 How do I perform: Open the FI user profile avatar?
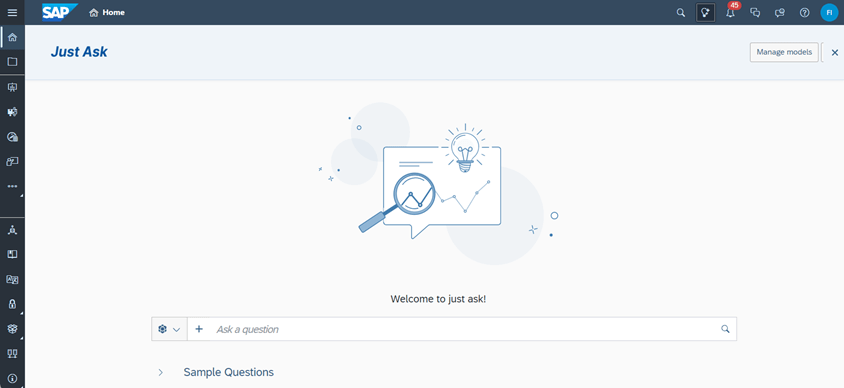click(829, 12)
